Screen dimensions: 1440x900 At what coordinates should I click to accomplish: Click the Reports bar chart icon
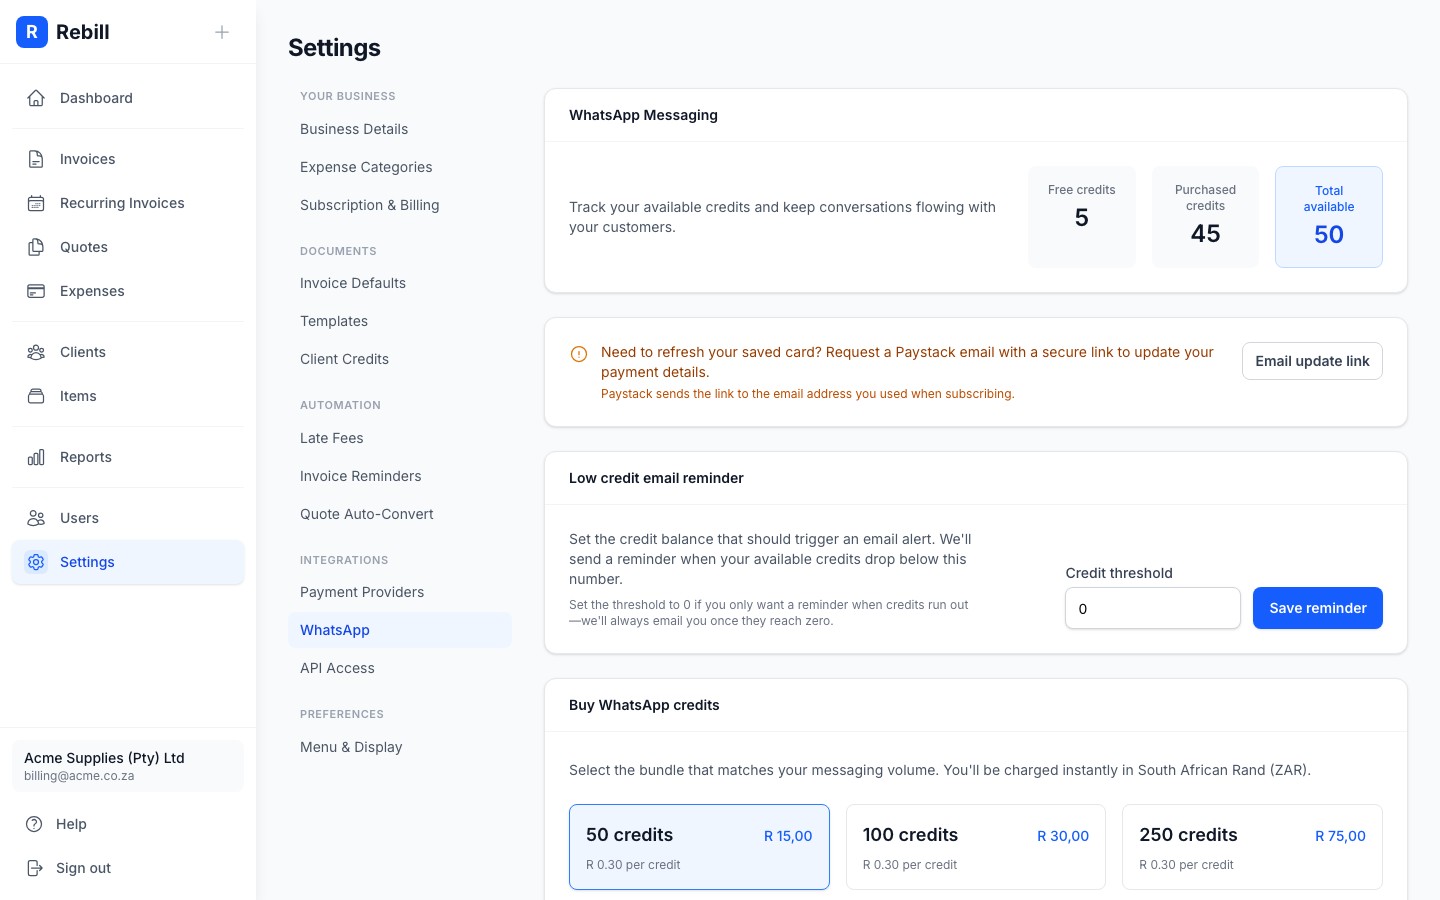tap(36, 457)
